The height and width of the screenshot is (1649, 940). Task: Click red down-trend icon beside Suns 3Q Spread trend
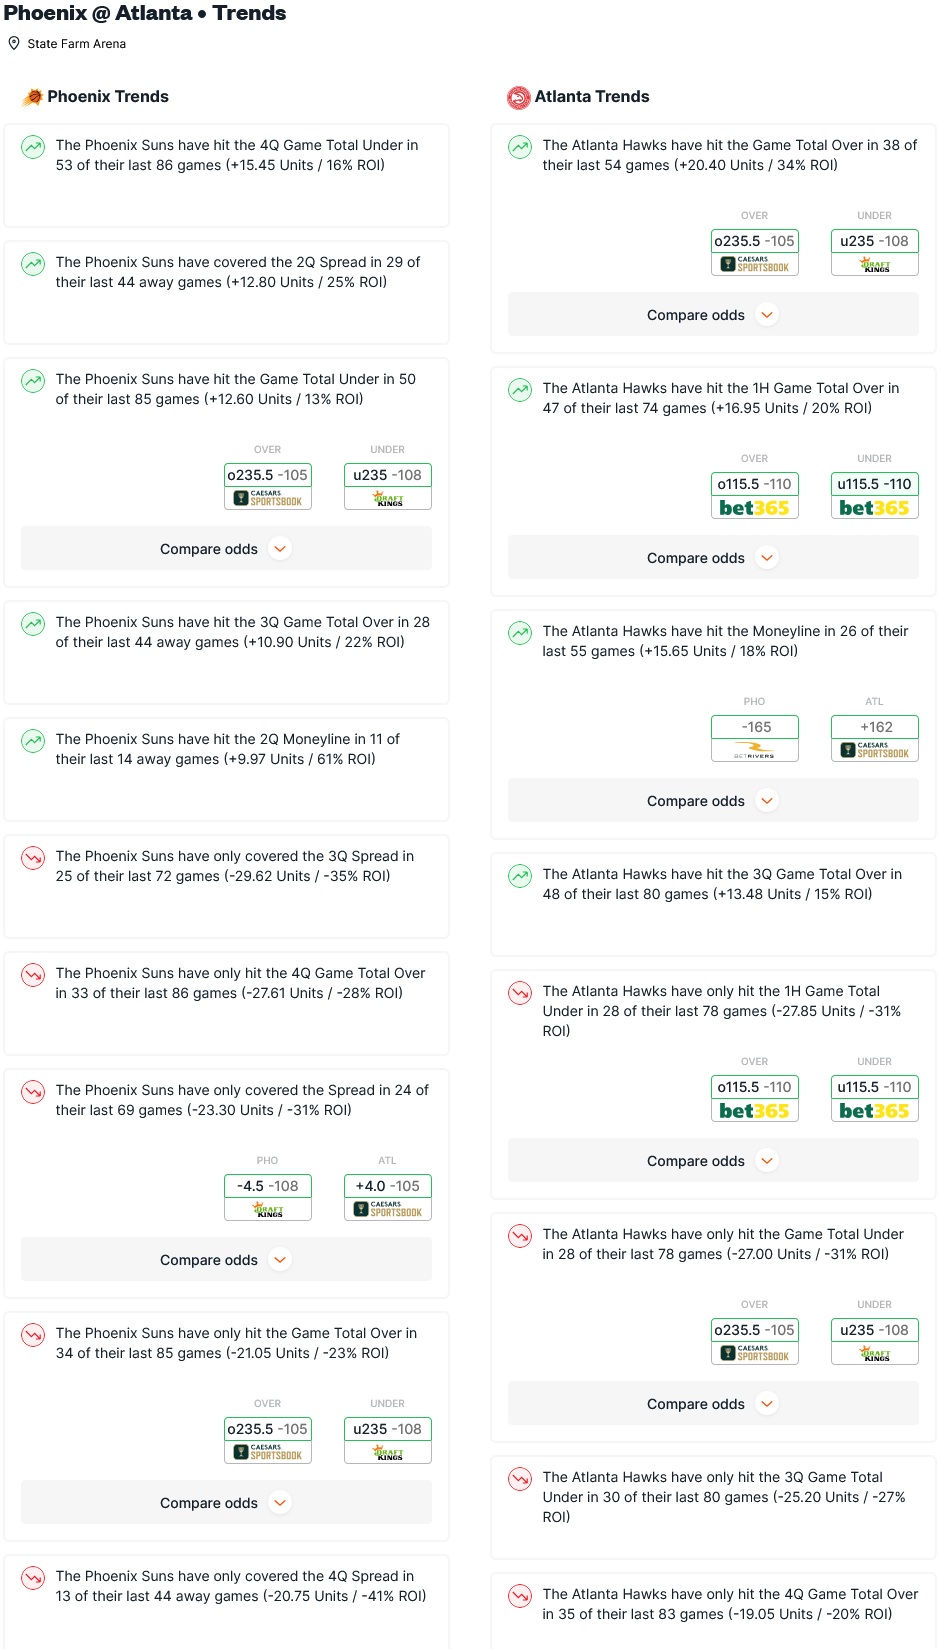[33, 858]
